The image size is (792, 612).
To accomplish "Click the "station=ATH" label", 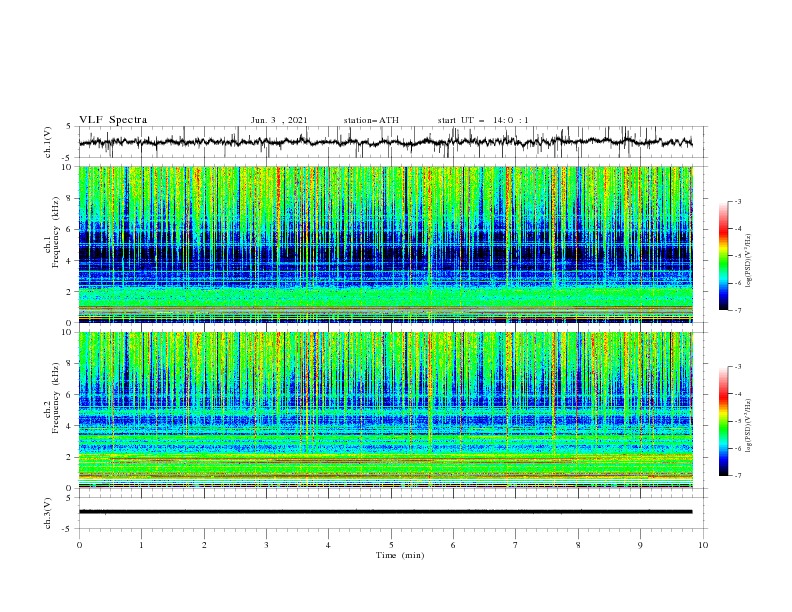I will 371,120.
